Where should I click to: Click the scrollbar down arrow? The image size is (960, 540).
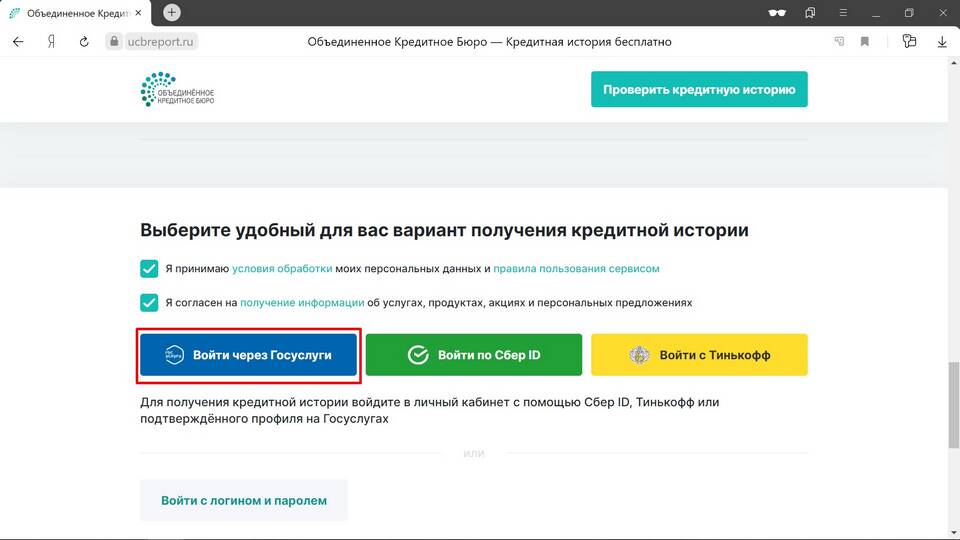tap(953, 533)
